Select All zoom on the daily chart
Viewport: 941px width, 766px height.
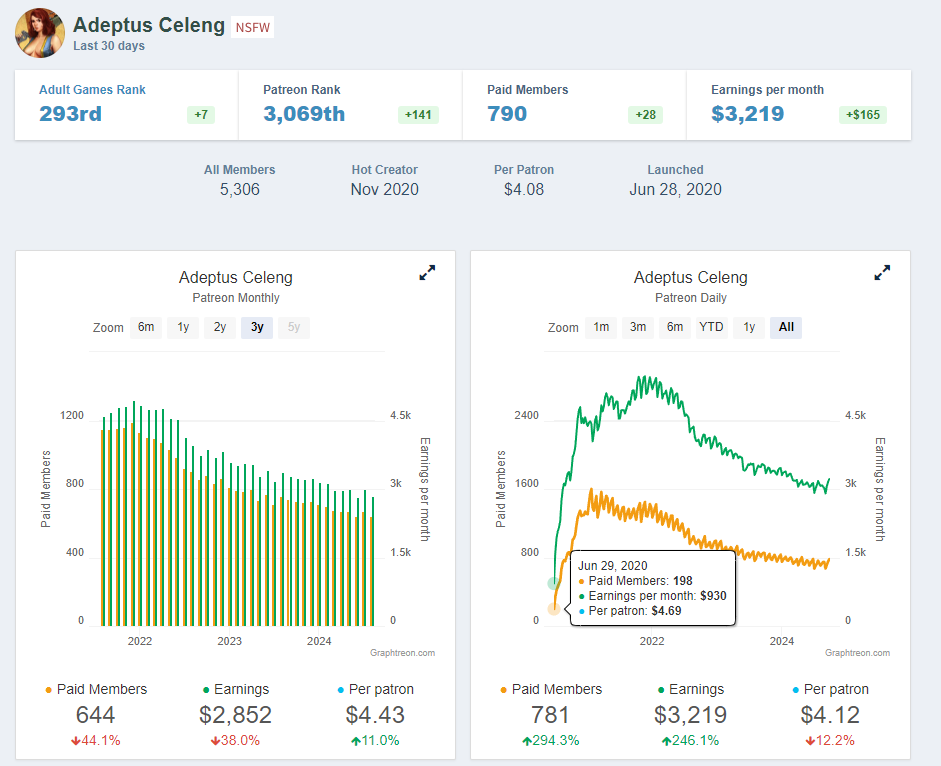786,327
